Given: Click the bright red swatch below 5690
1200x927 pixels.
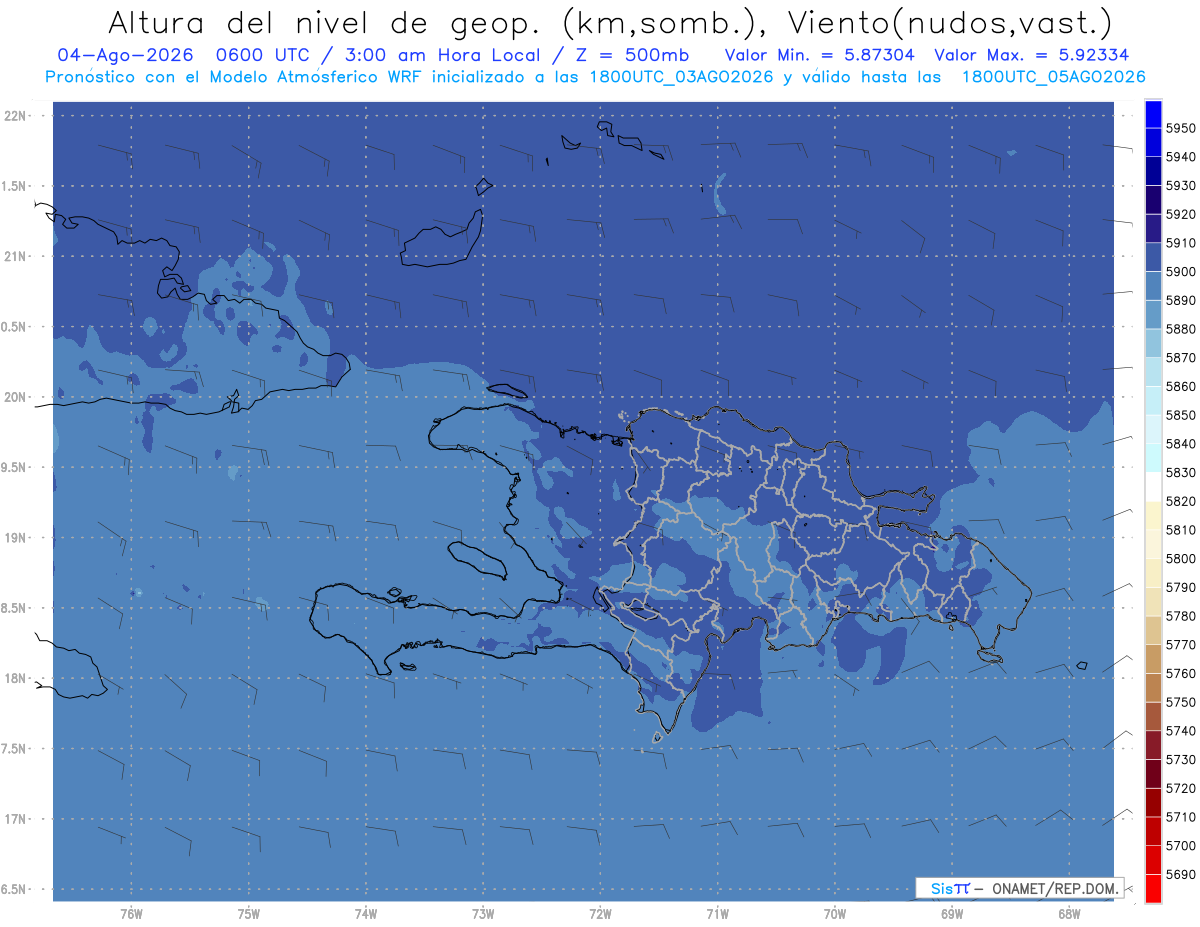Looking at the screenshot, I should tap(1153, 888).
